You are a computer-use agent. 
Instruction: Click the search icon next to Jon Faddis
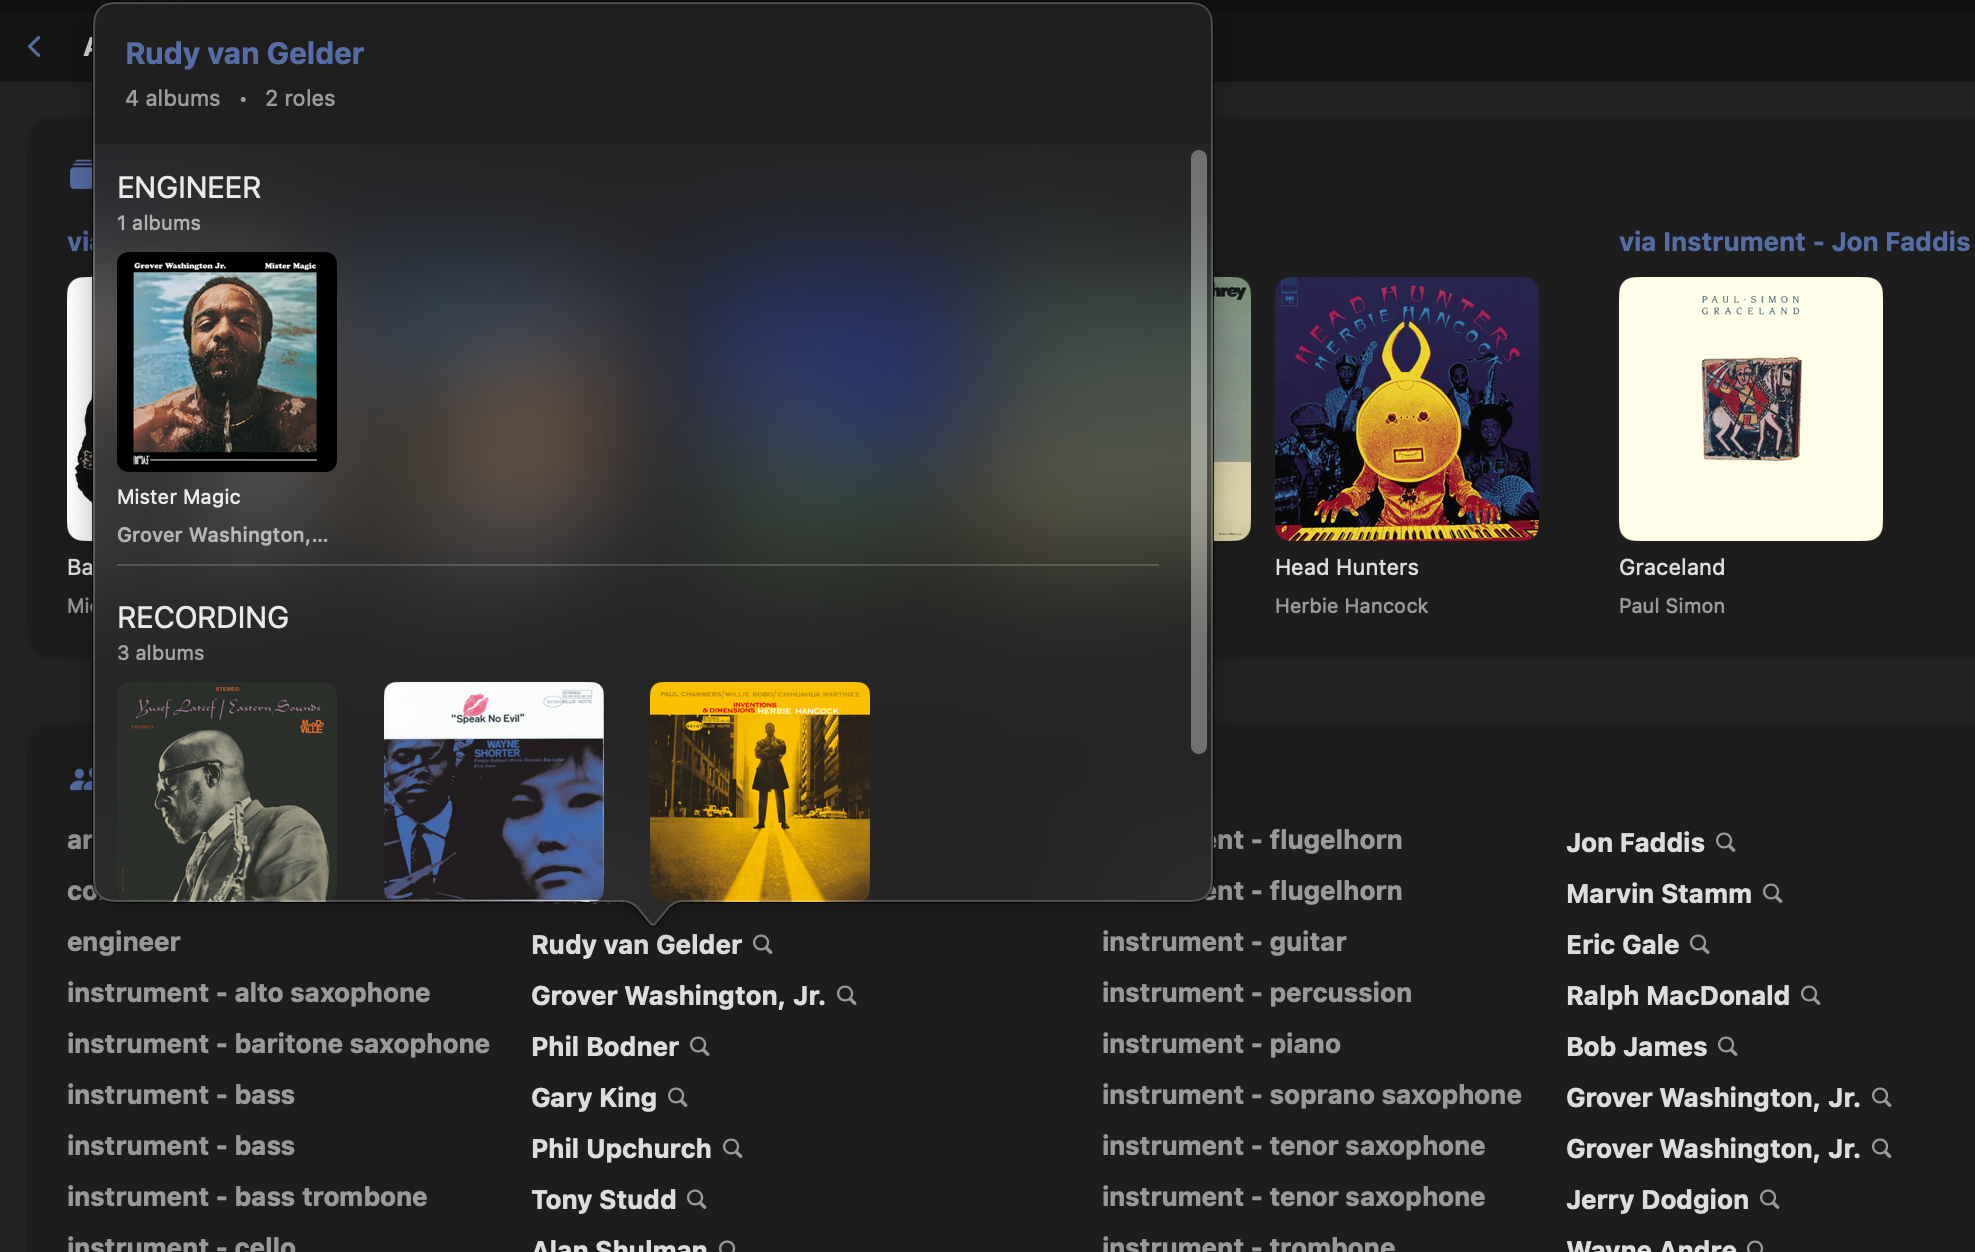point(1726,842)
